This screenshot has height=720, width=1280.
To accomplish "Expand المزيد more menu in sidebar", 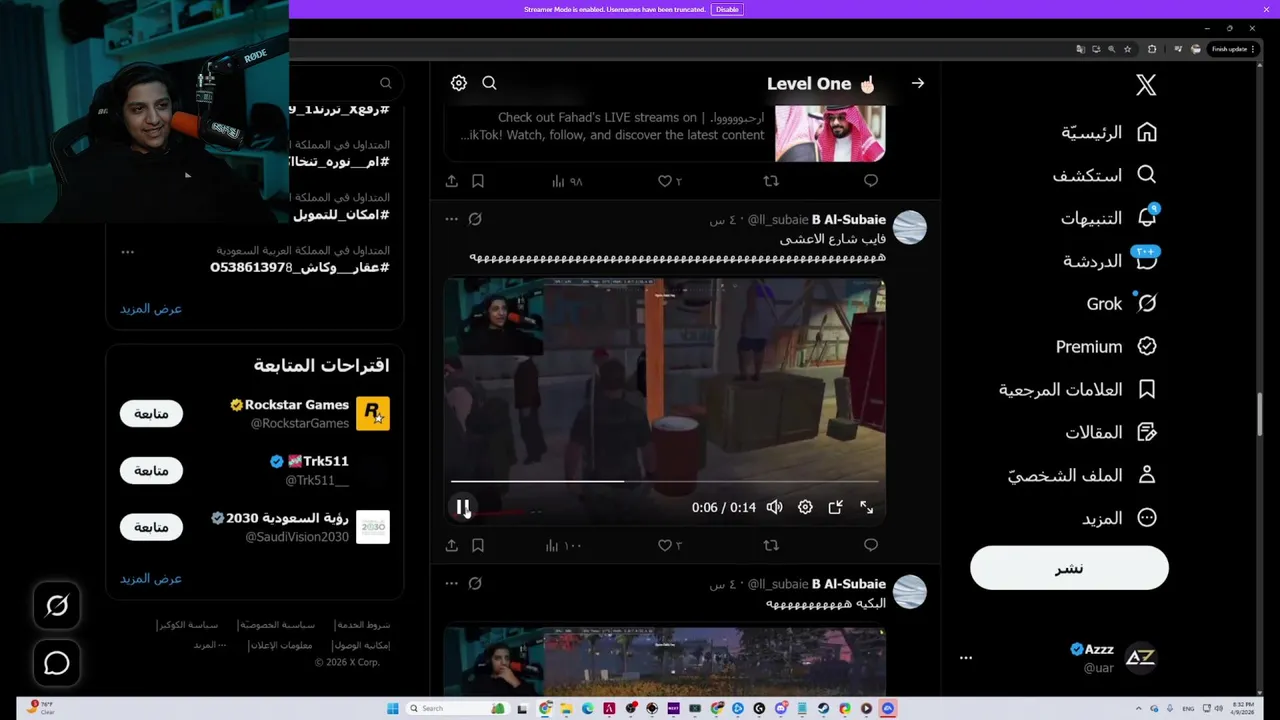I will coord(1118,518).
